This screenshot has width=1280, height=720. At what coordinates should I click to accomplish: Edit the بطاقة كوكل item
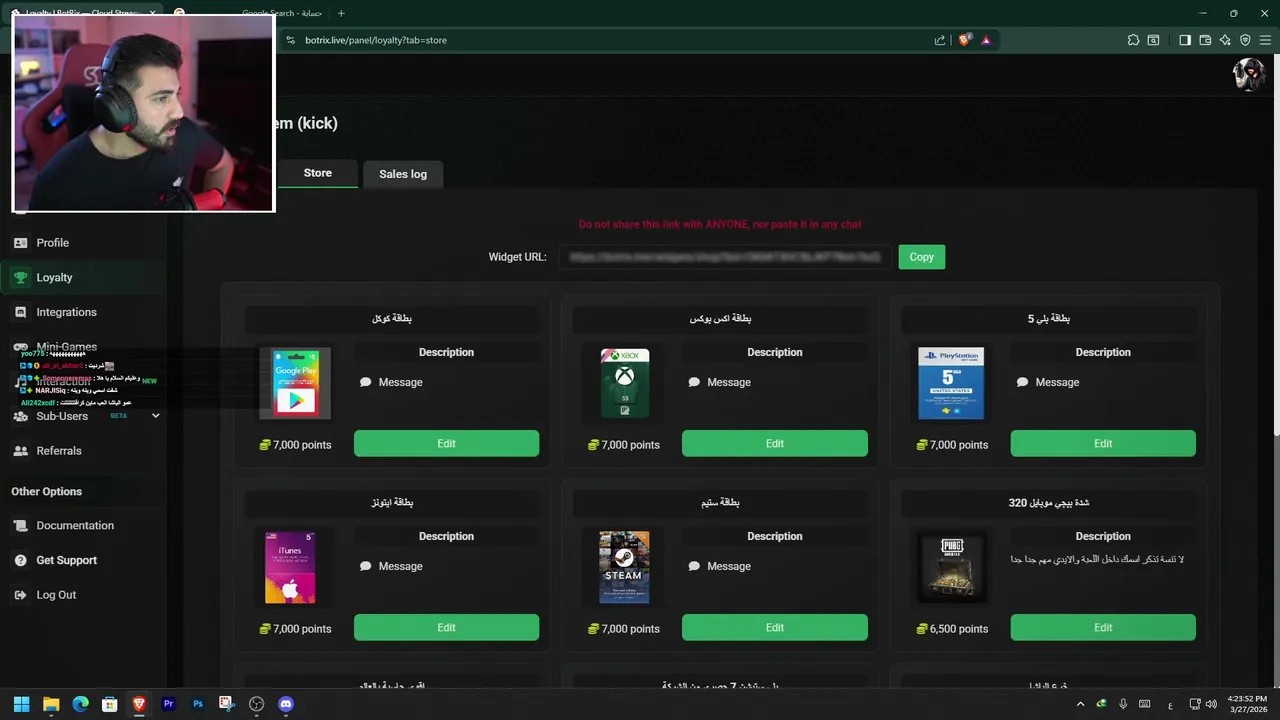(x=446, y=444)
